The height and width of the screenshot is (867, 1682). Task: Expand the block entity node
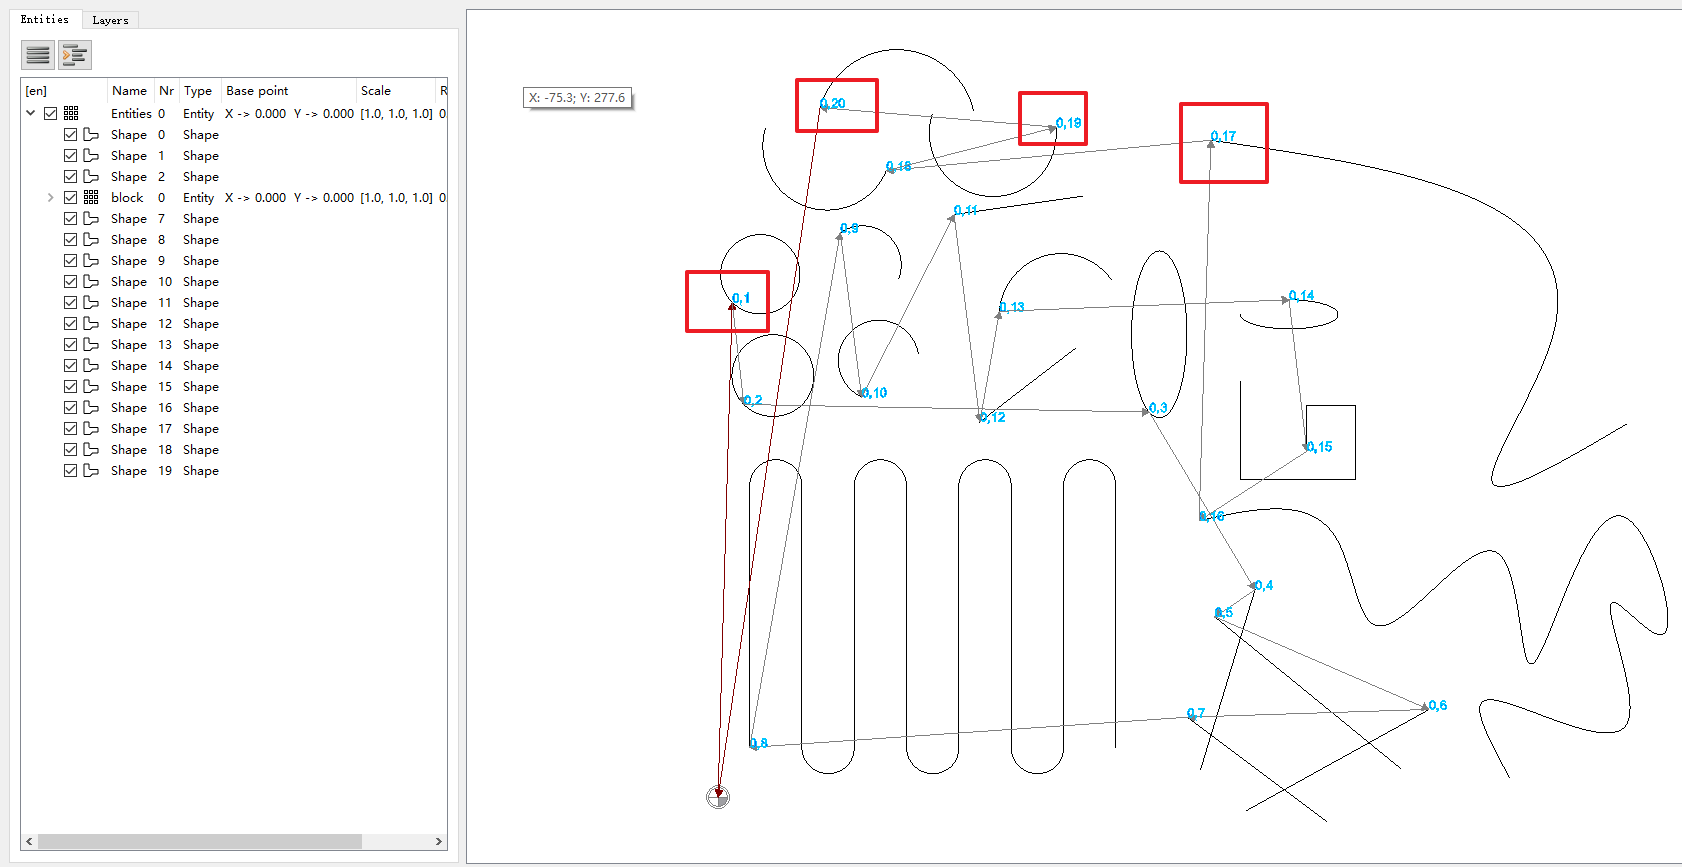pyautogui.click(x=50, y=198)
